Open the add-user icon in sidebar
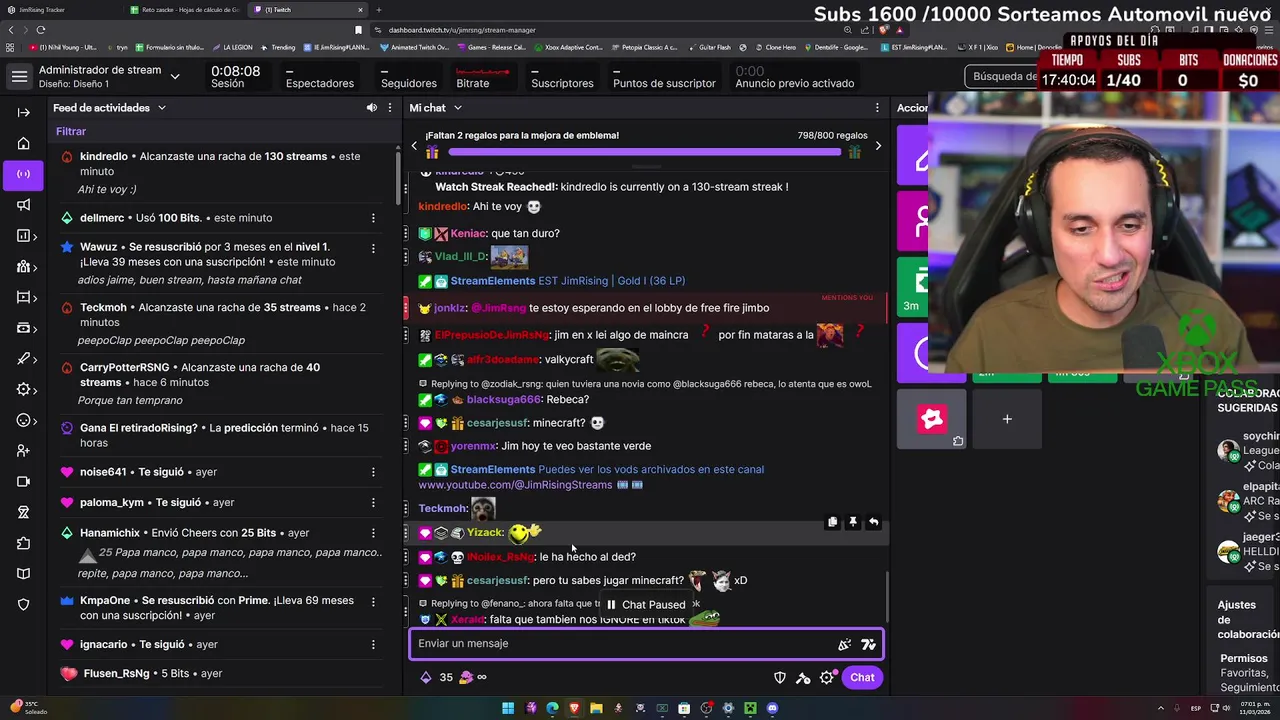This screenshot has height=720, width=1280. (24, 451)
